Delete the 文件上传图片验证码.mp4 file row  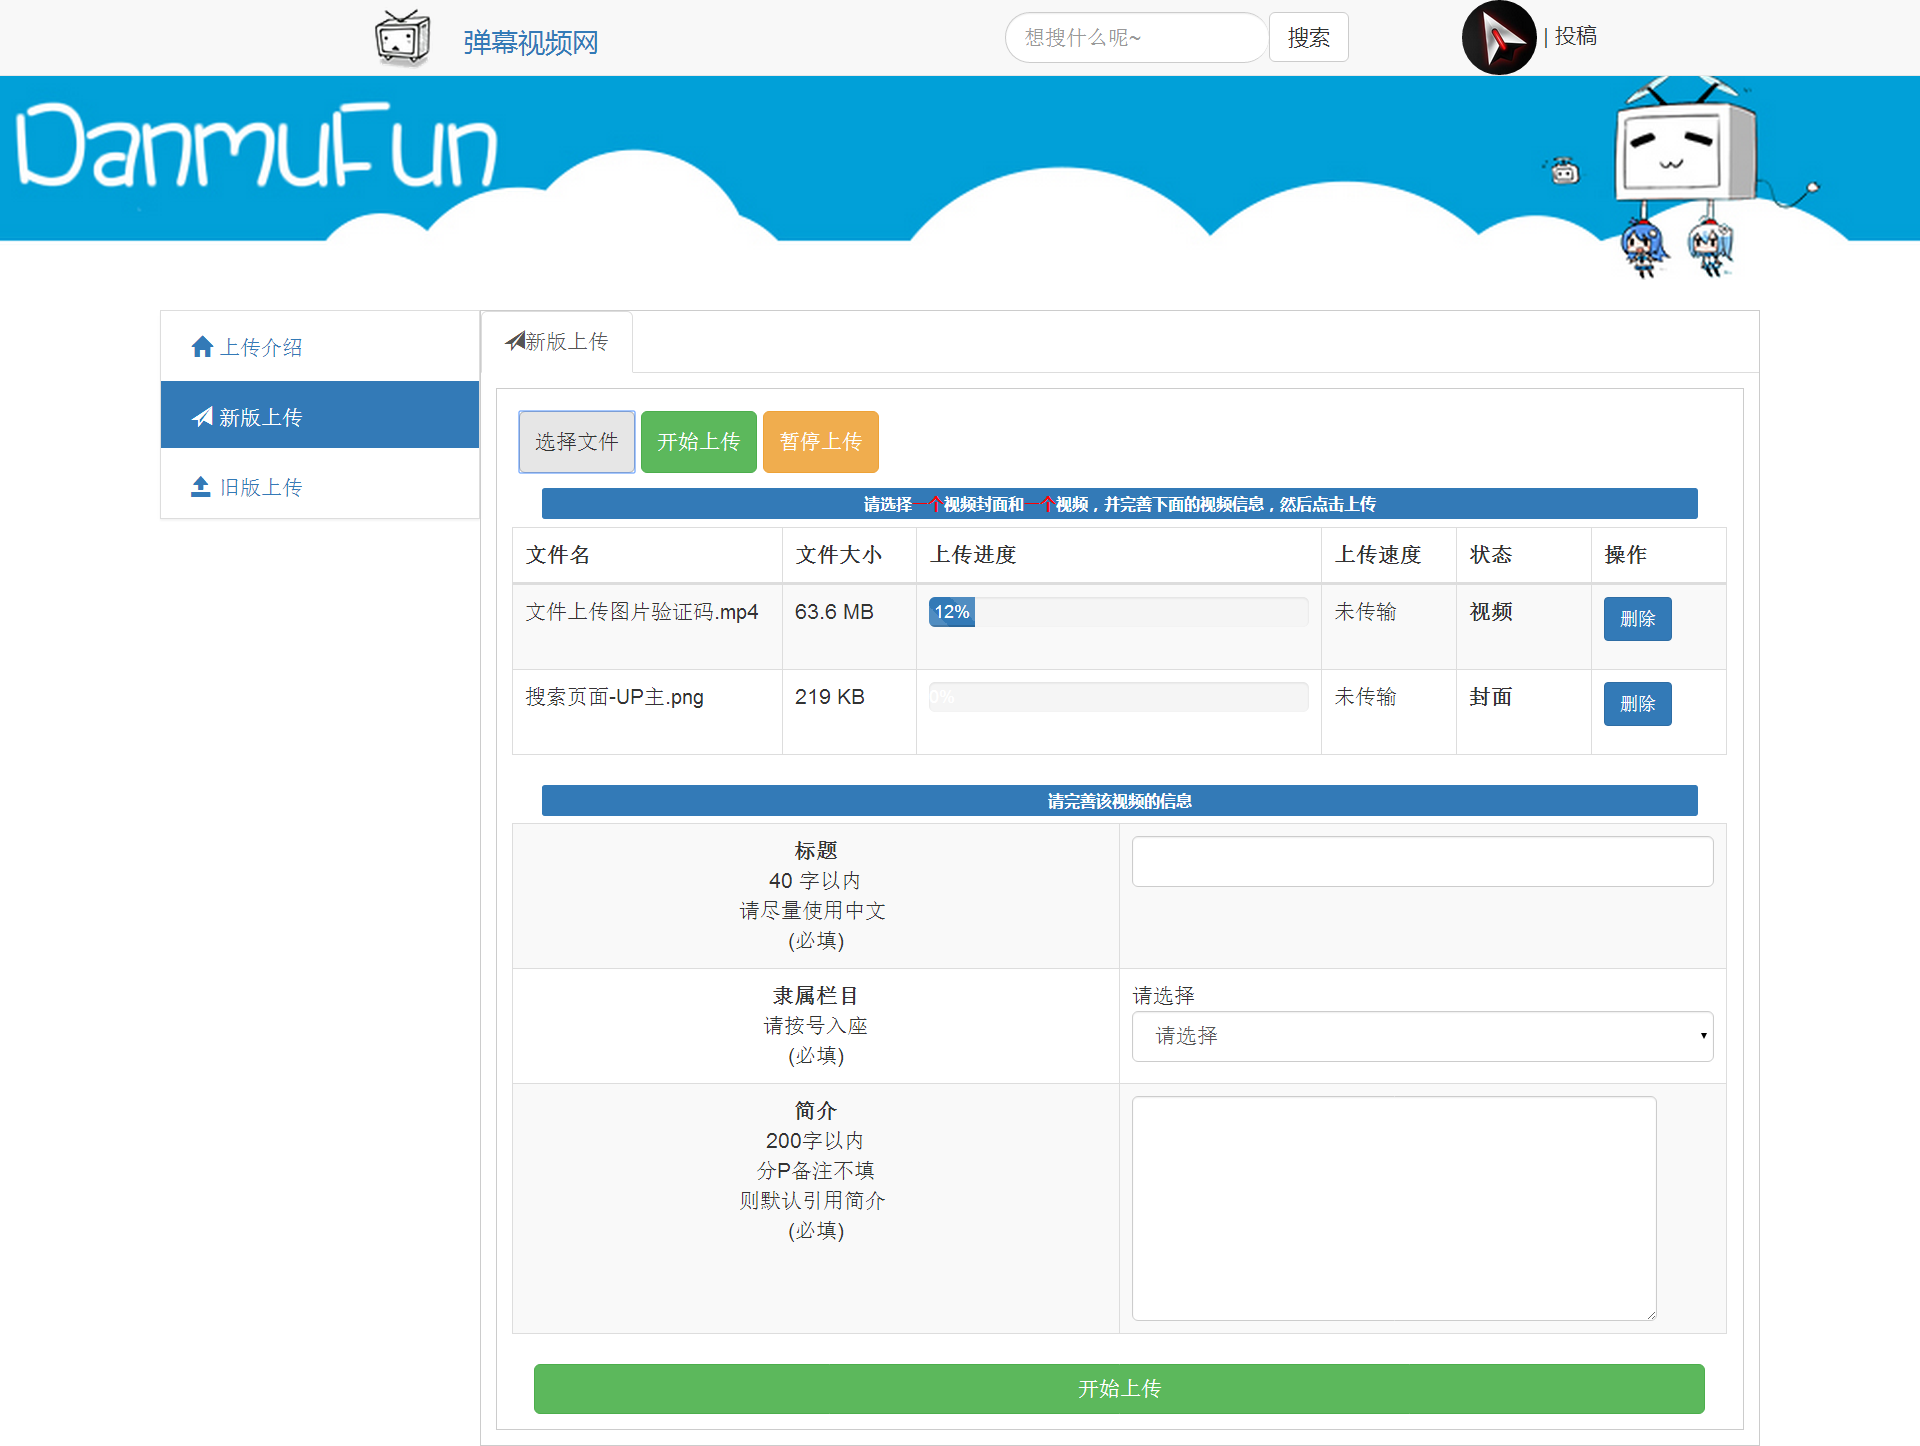[1637, 619]
